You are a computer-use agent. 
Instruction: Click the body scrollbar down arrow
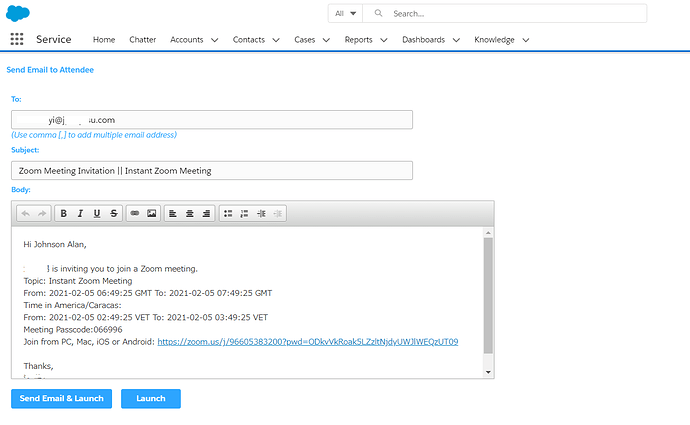pyautogui.click(x=488, y=372)
